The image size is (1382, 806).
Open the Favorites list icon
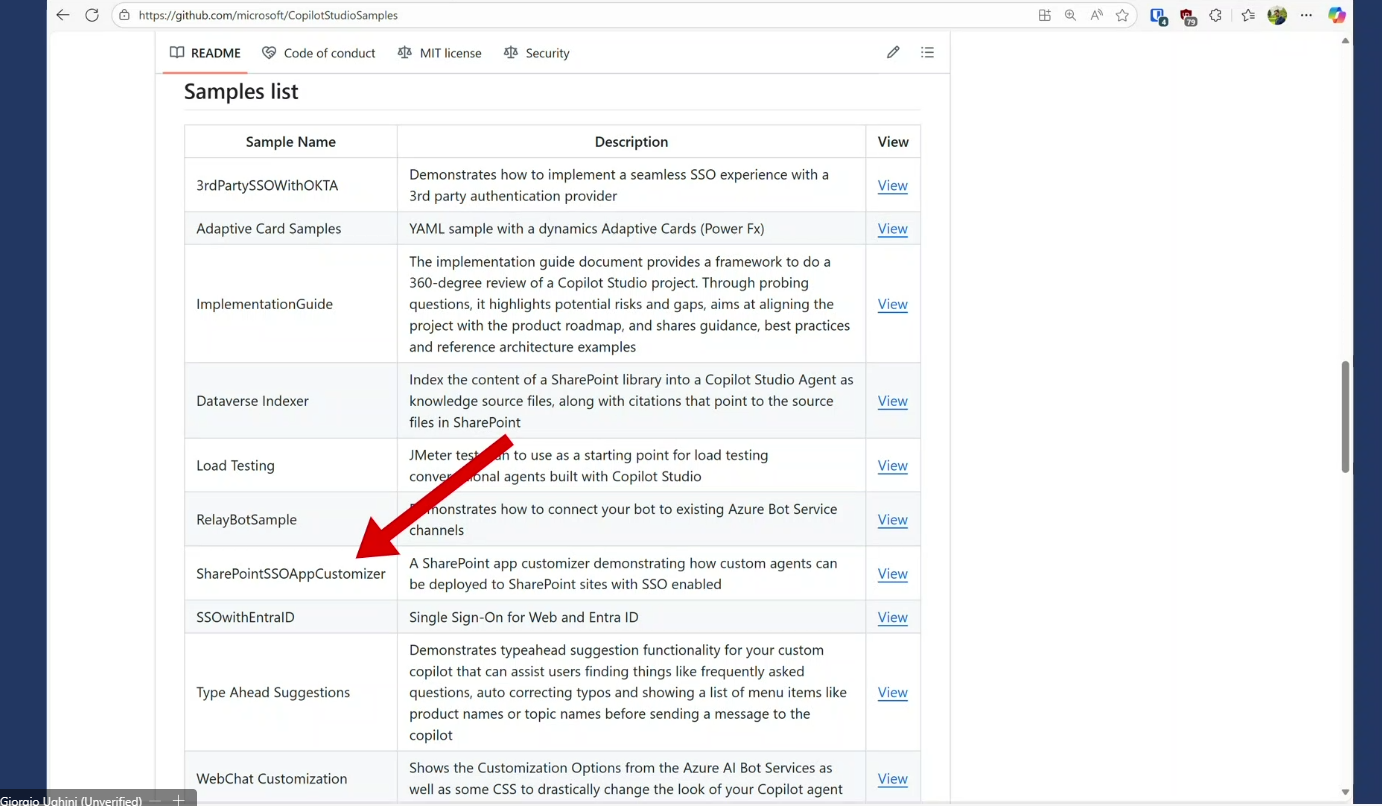coord(1248,15)
